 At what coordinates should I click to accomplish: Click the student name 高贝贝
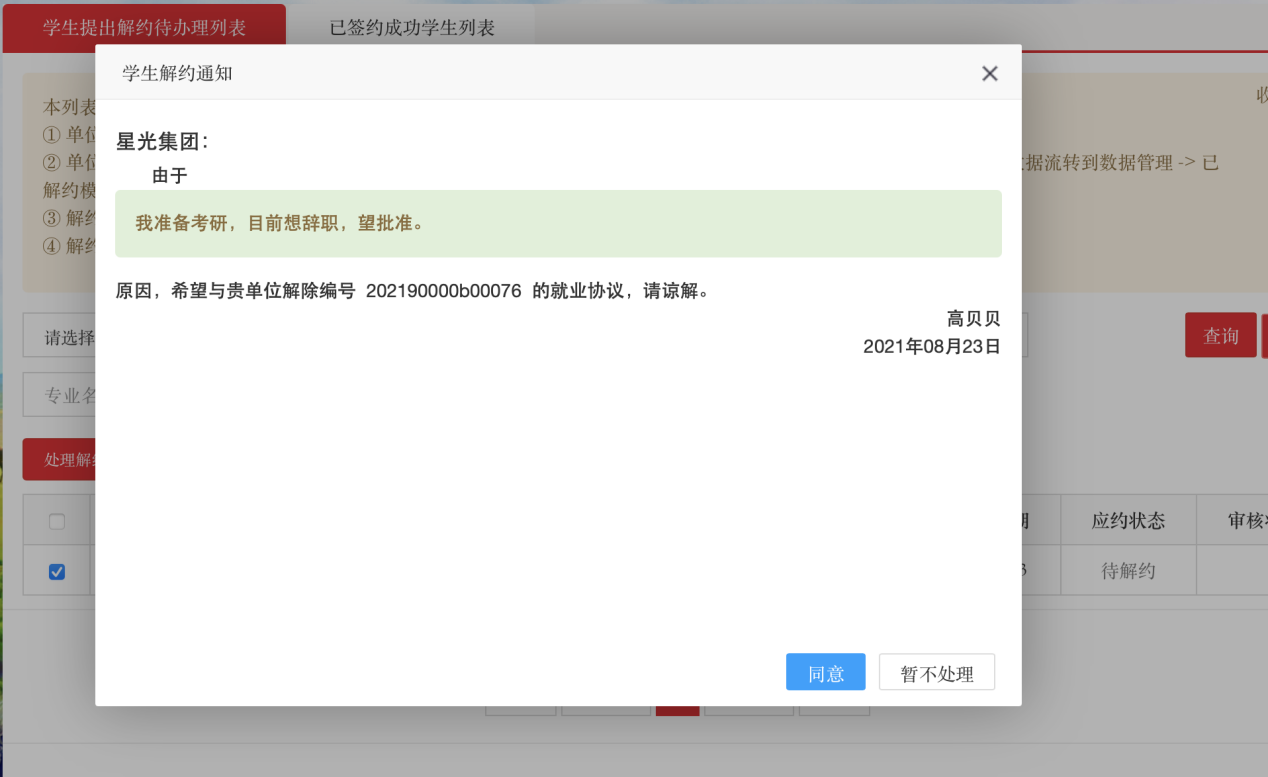pos(973,319)
